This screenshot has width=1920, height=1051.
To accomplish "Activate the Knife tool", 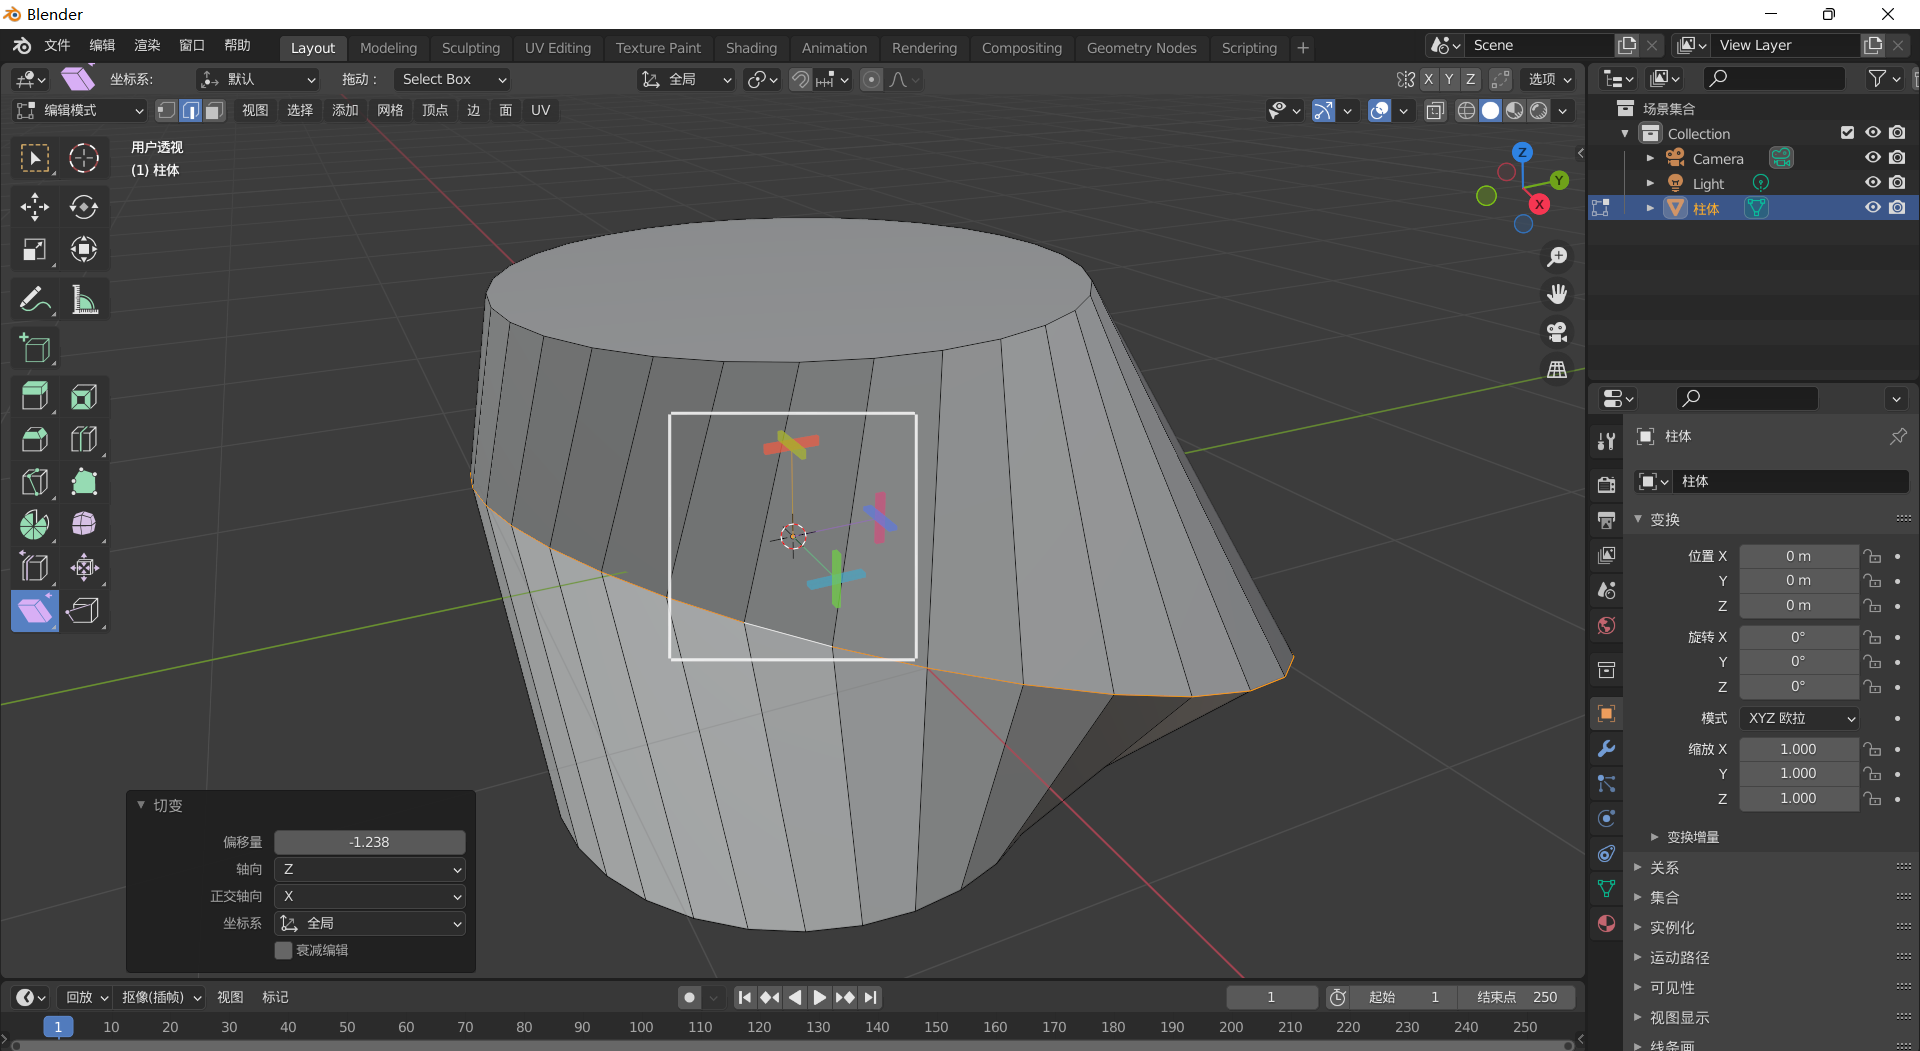I will click(35, 482).
